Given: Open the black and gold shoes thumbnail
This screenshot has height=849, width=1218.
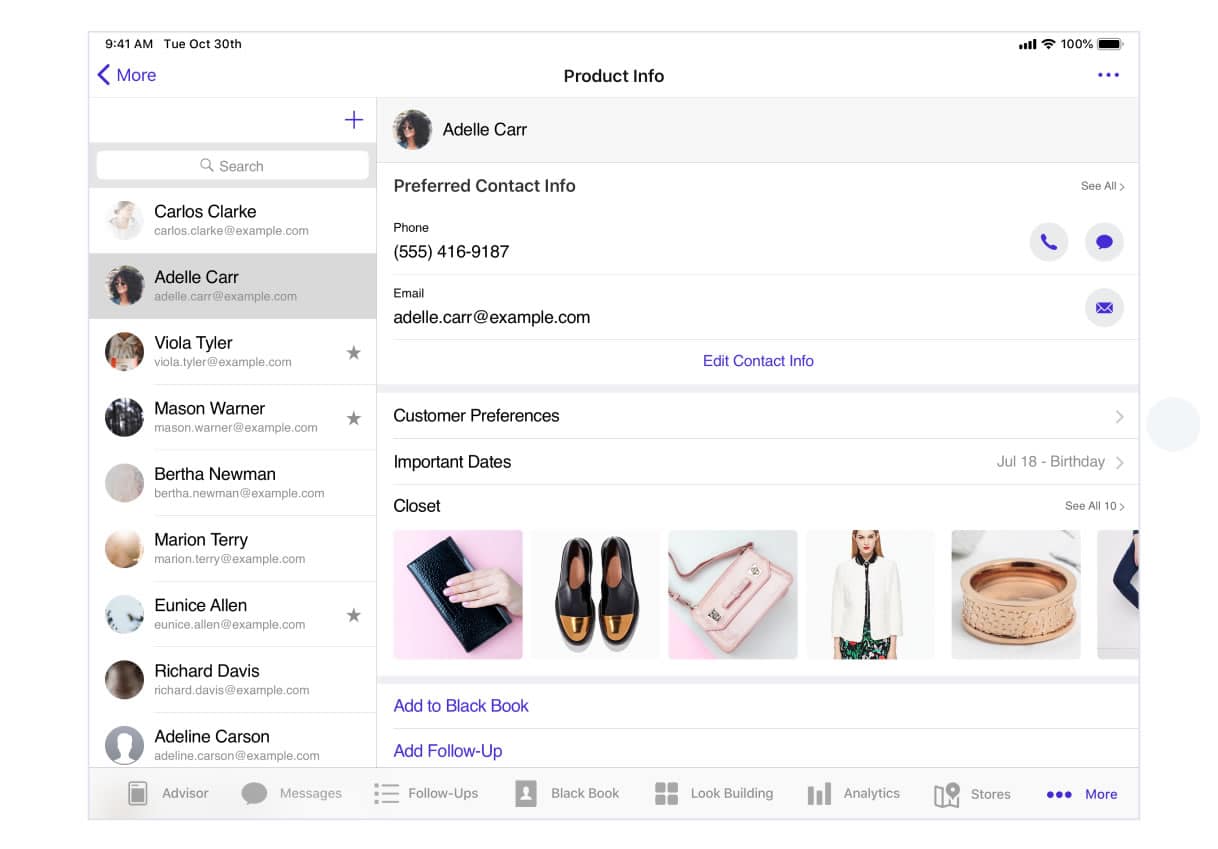Looking at the screenshot, I should pos(595,595).
